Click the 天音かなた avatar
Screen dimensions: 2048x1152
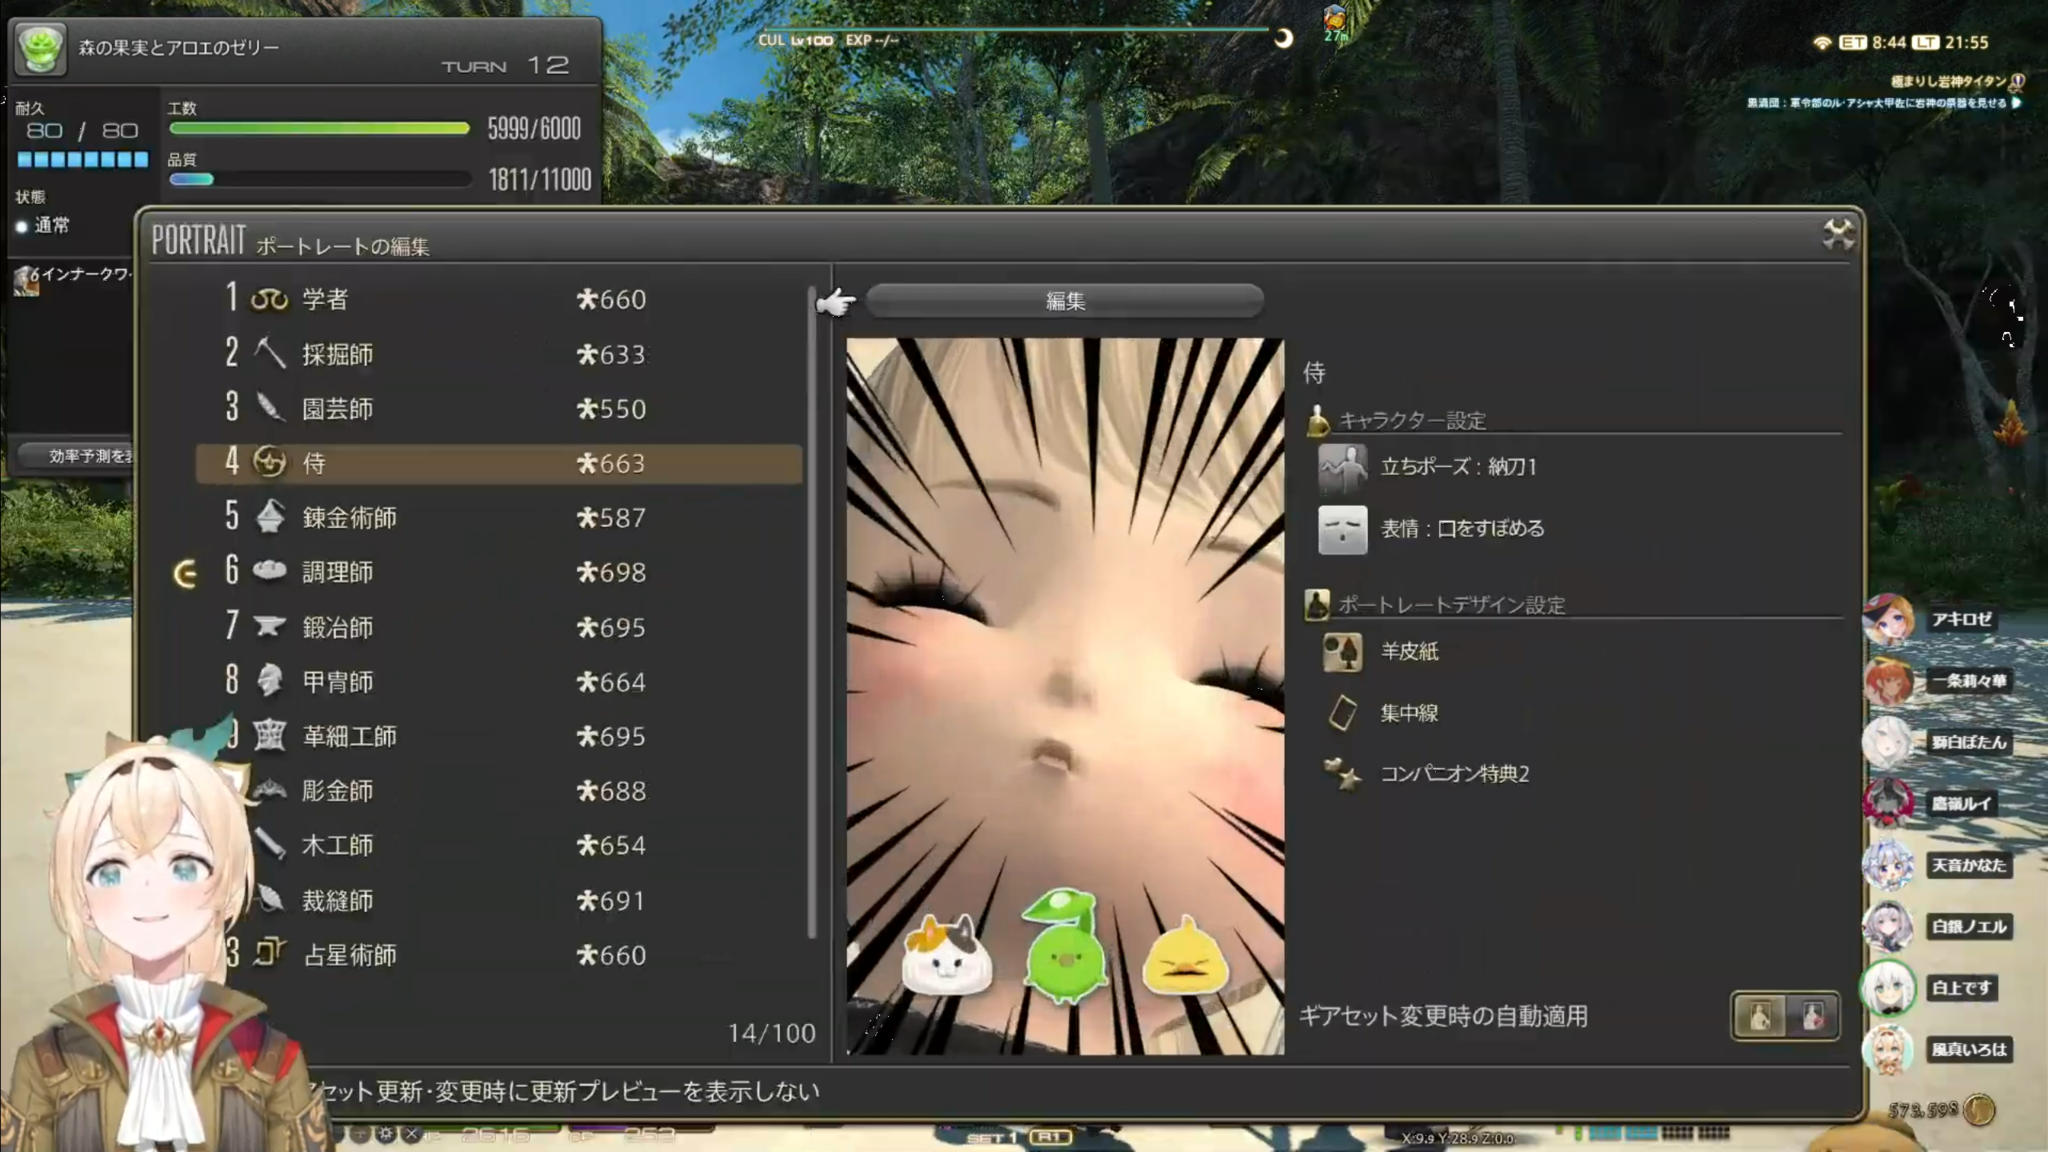click(x=1888, y=865)
